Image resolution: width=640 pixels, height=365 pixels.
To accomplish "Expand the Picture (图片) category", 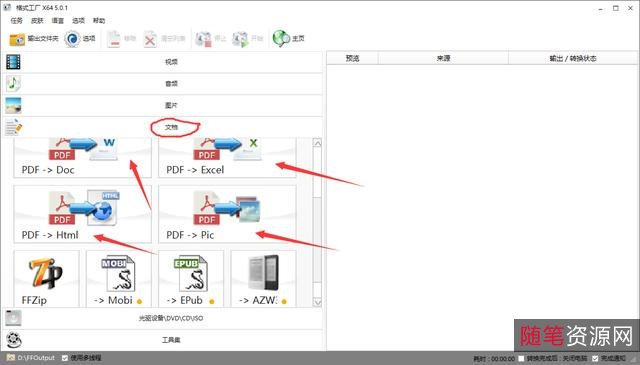I will pos(162,105).
